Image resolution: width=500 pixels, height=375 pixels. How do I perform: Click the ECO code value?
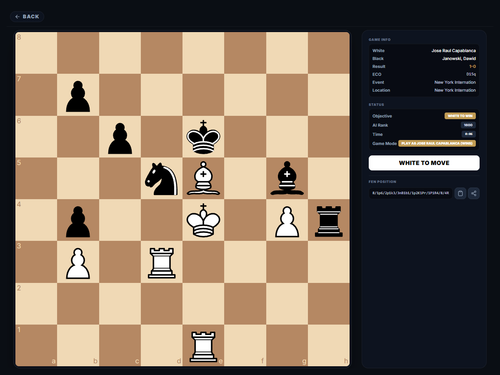471,74
